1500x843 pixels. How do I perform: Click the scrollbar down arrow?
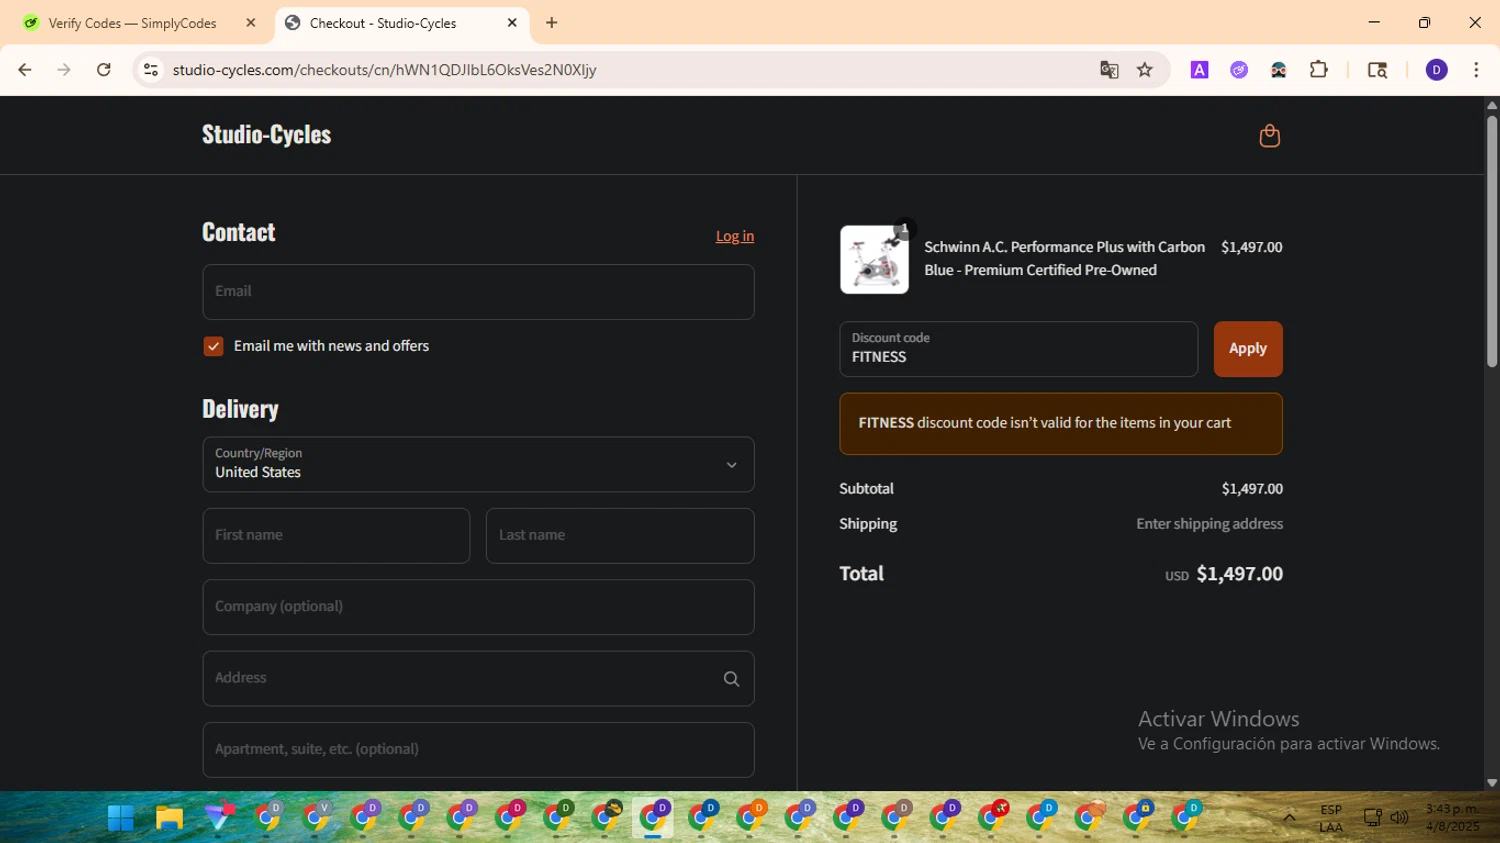(1491, 783)
